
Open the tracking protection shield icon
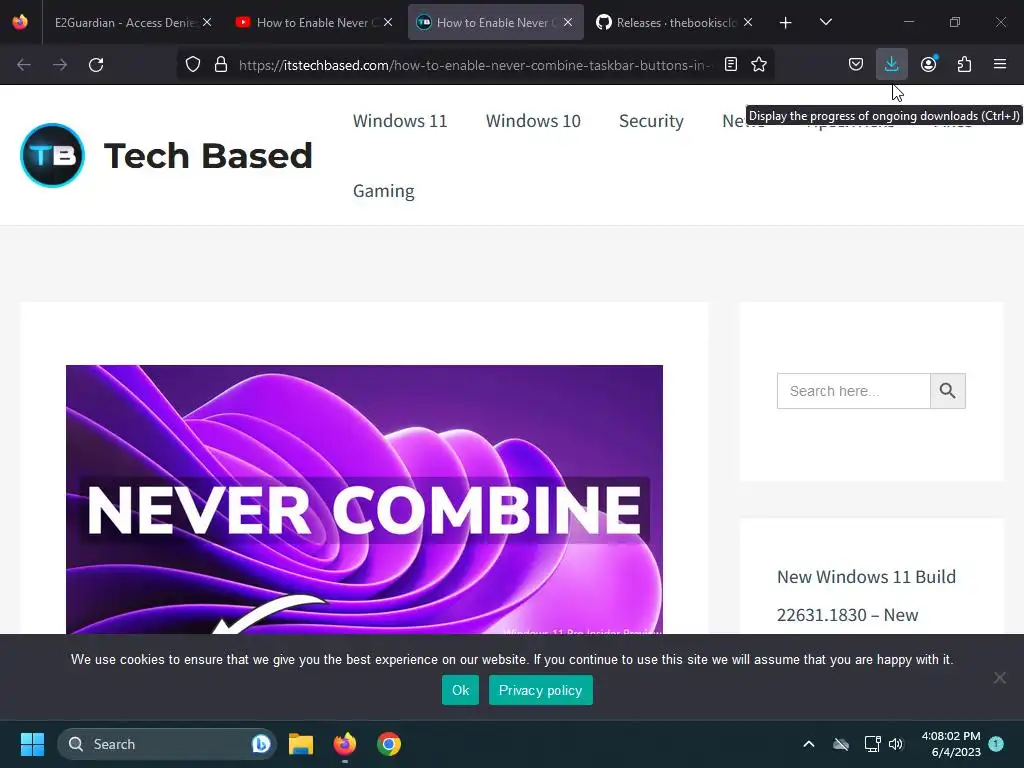(x=193, y=64)
